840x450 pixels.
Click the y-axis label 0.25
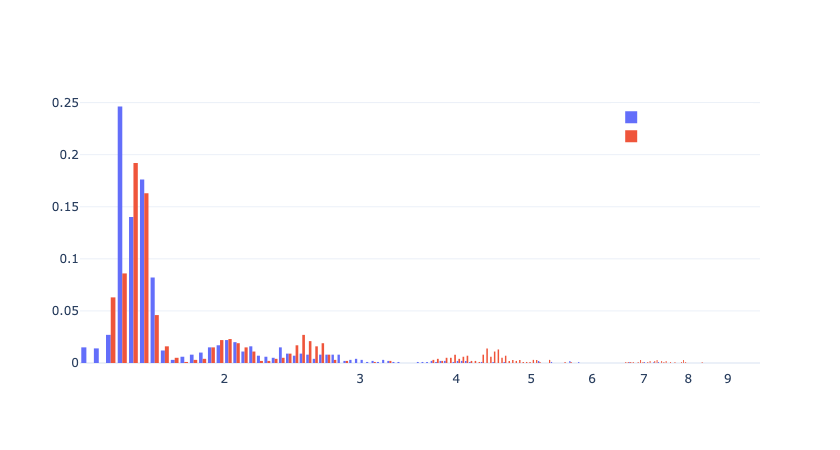coord(65,103)
